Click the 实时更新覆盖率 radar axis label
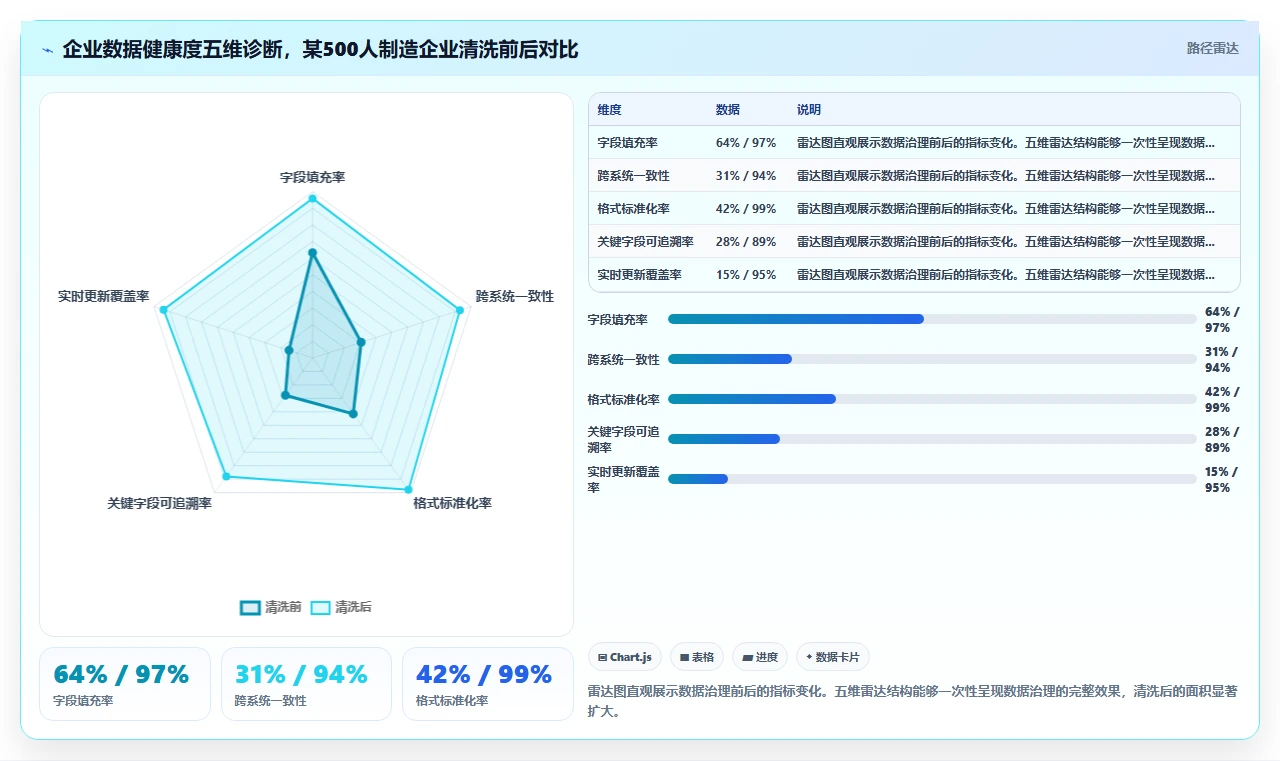The height and width of the screenshot is (761, 1280). tap(103, 296)
